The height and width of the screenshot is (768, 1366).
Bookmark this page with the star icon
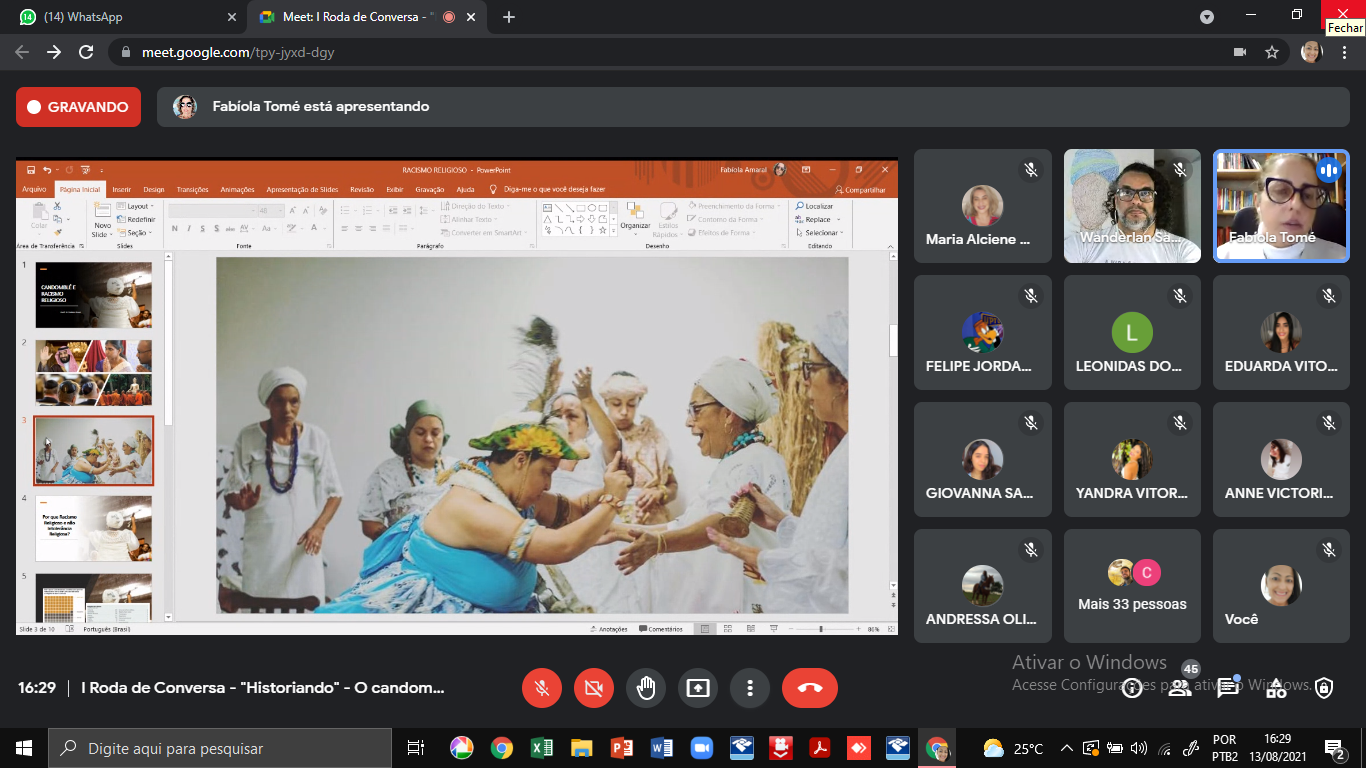1272,52
